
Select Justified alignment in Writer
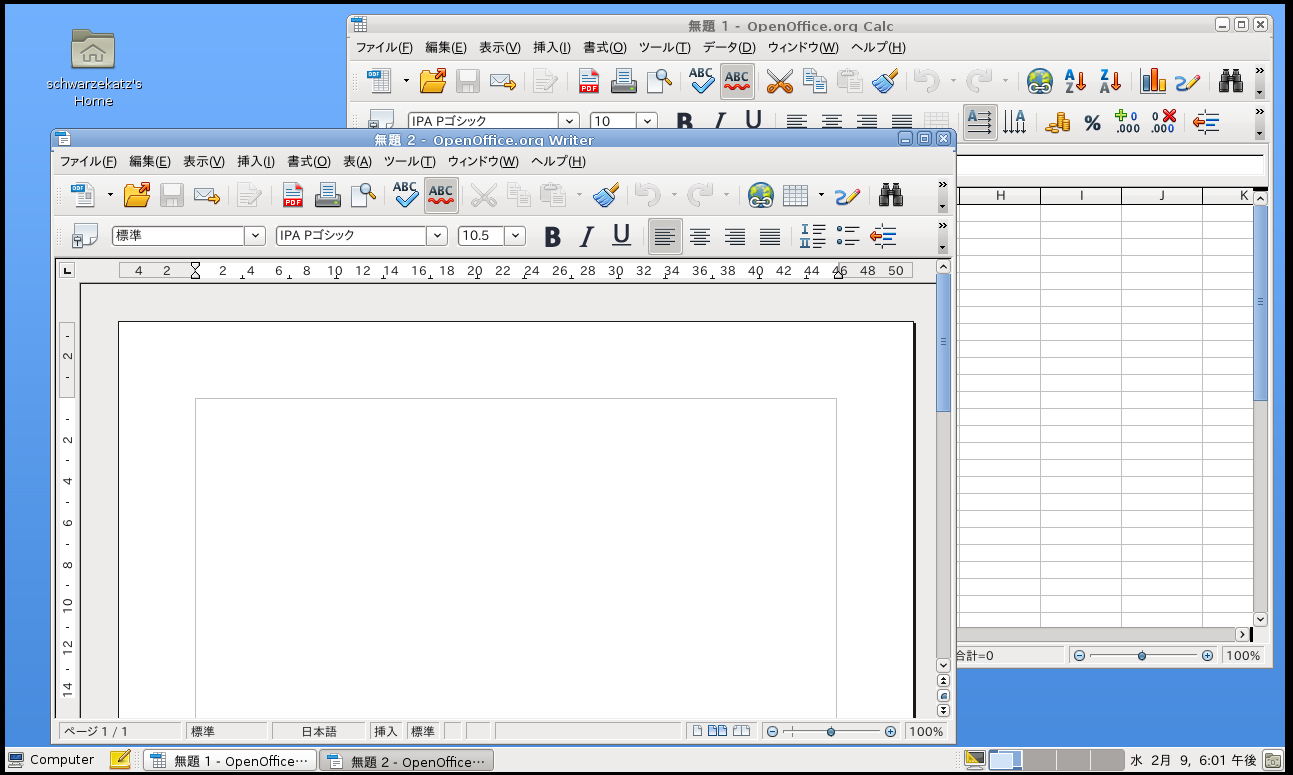click(x=770, y=236)
